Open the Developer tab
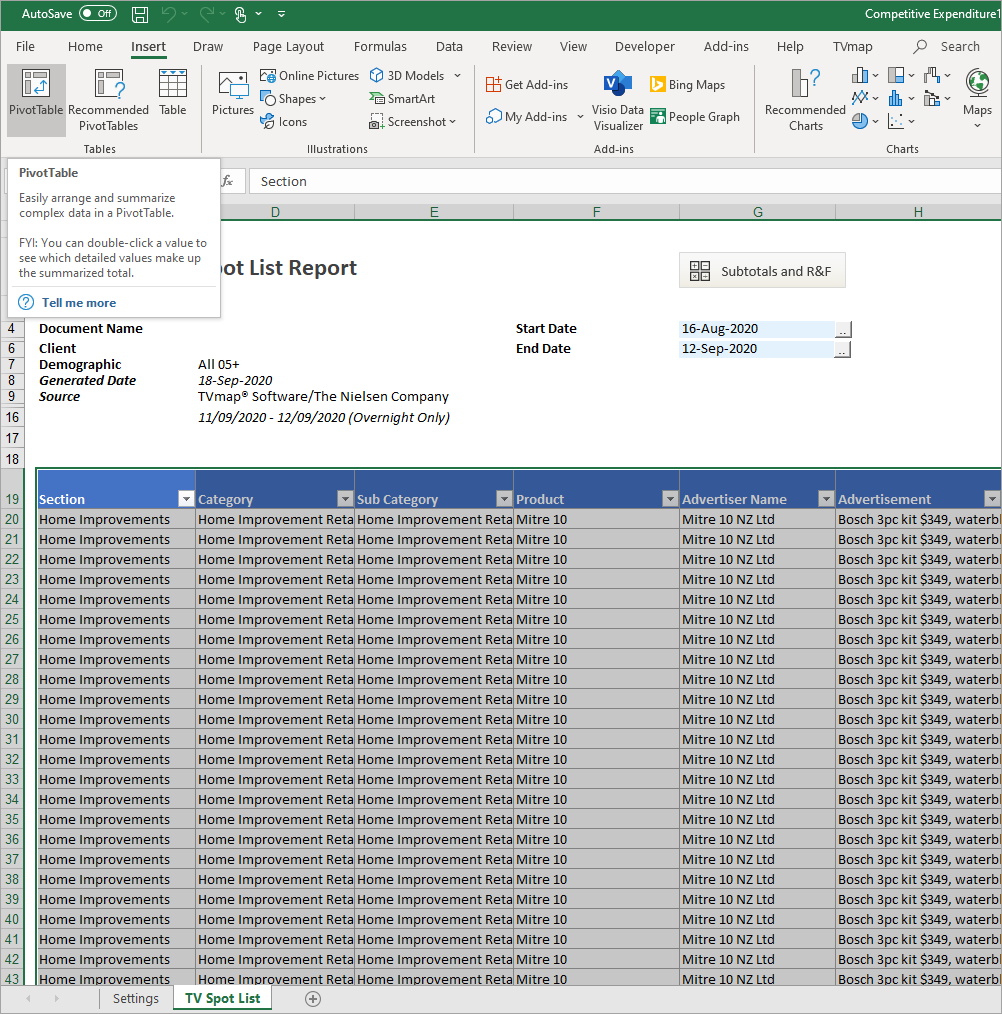The height and width of the screenshot is (1014, 1002). click(644, 47)
